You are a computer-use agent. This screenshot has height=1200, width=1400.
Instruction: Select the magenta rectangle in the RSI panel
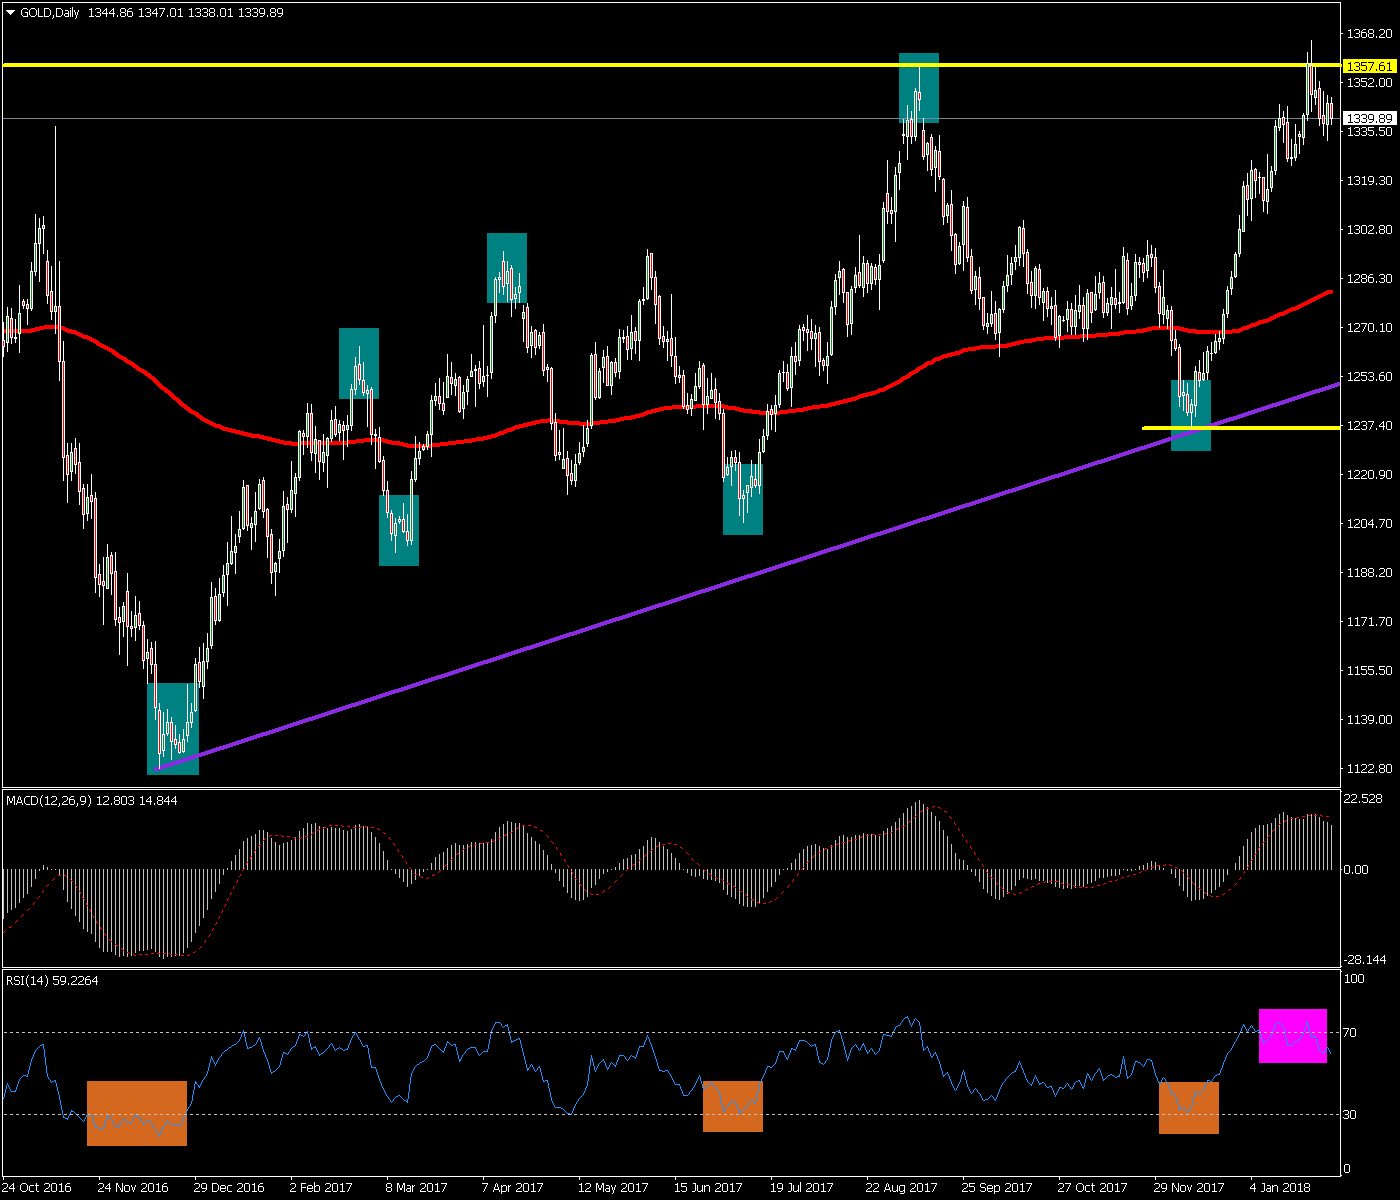(x=1292, y=1035)
